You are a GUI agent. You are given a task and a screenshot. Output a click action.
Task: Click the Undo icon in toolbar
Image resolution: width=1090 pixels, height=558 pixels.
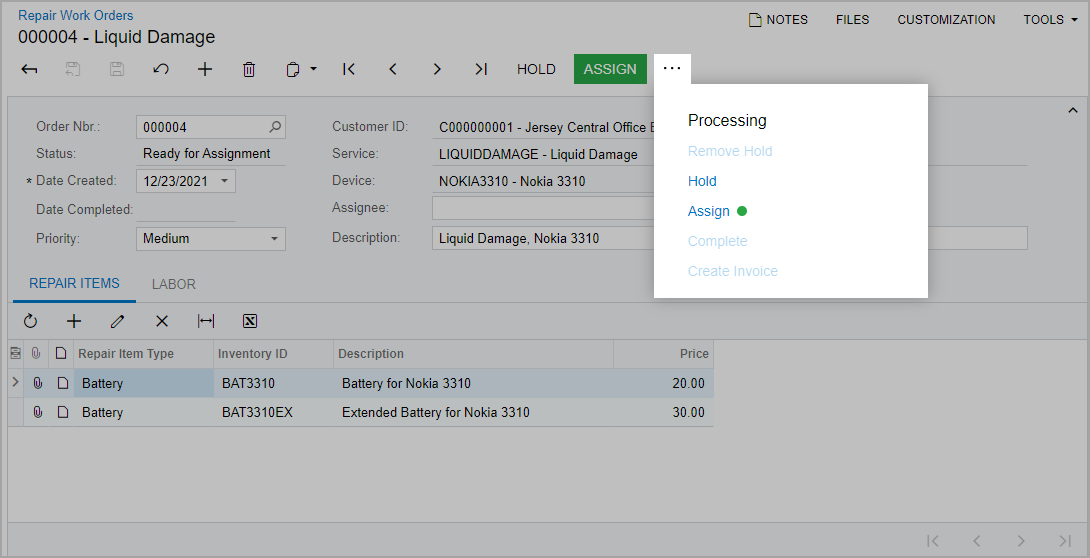[160, 69]
